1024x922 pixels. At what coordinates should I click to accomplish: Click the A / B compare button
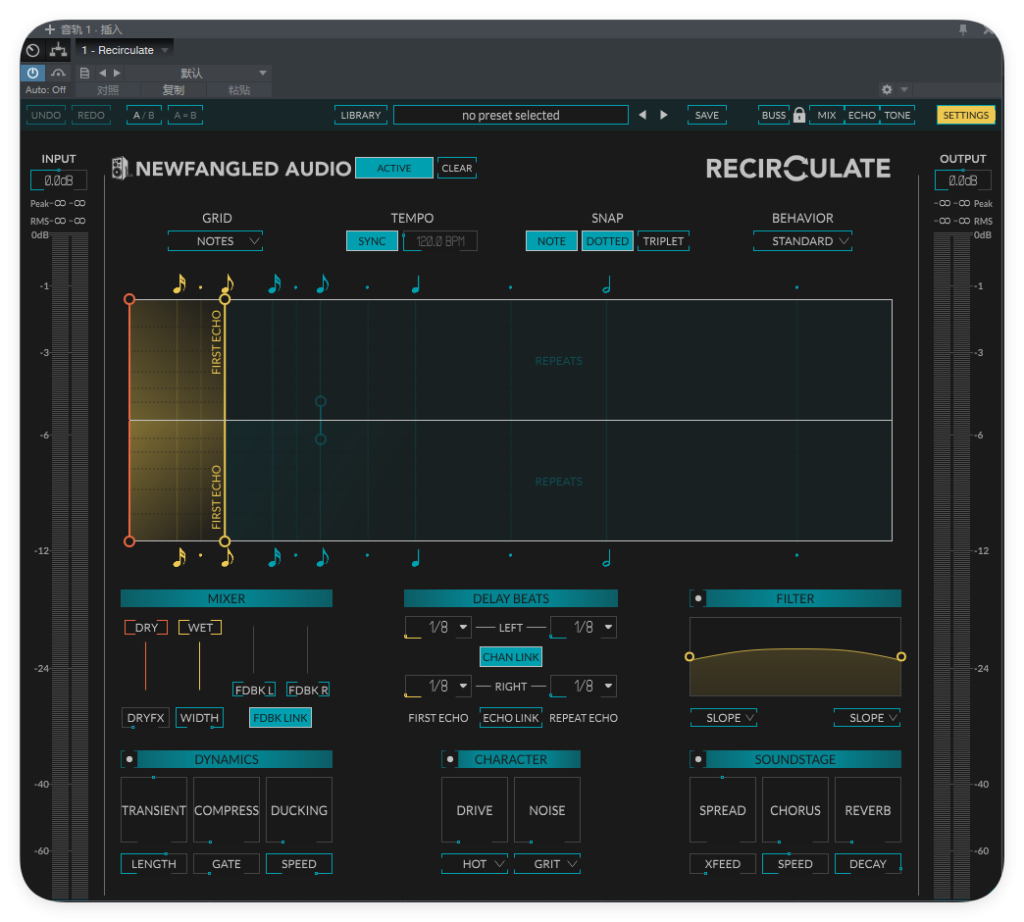click(144, 115)
